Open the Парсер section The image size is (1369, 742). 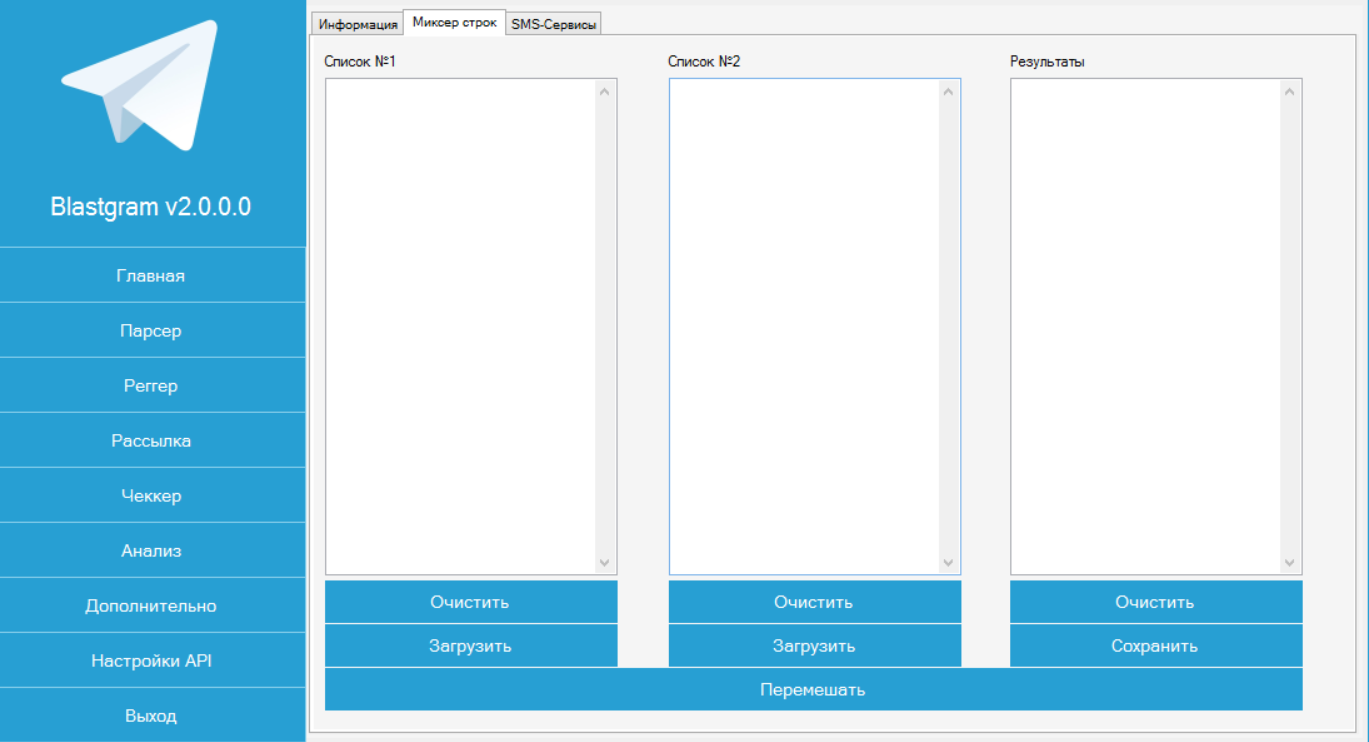(x=151, y=331)
